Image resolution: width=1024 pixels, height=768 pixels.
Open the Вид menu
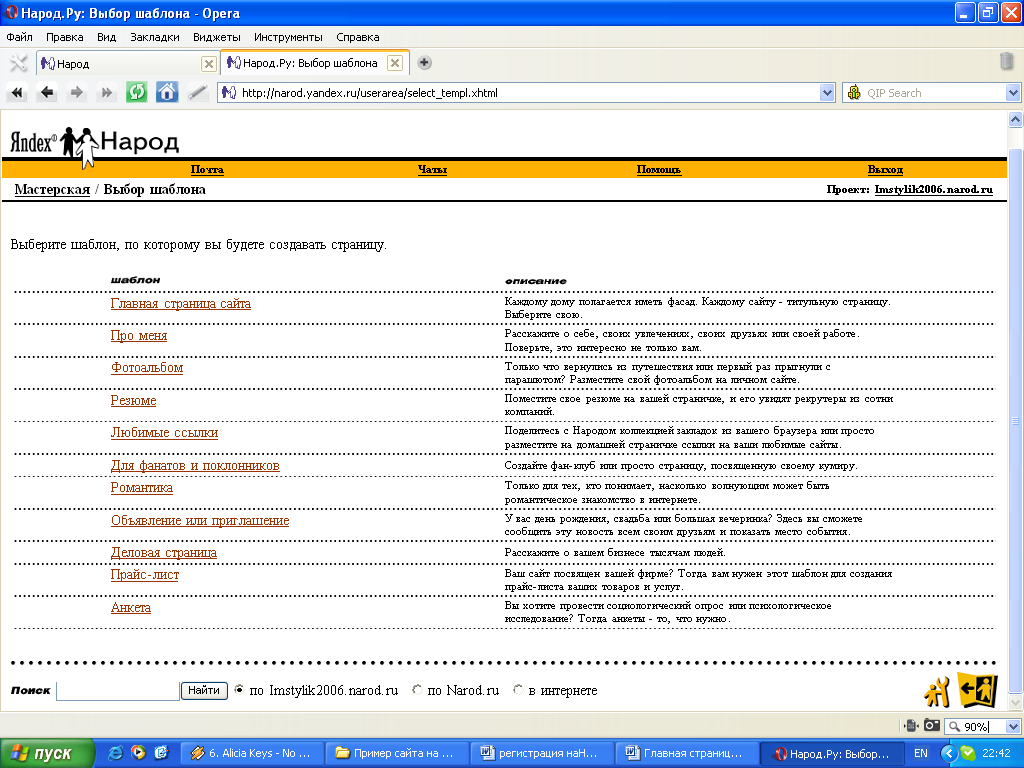click(106, 37)
